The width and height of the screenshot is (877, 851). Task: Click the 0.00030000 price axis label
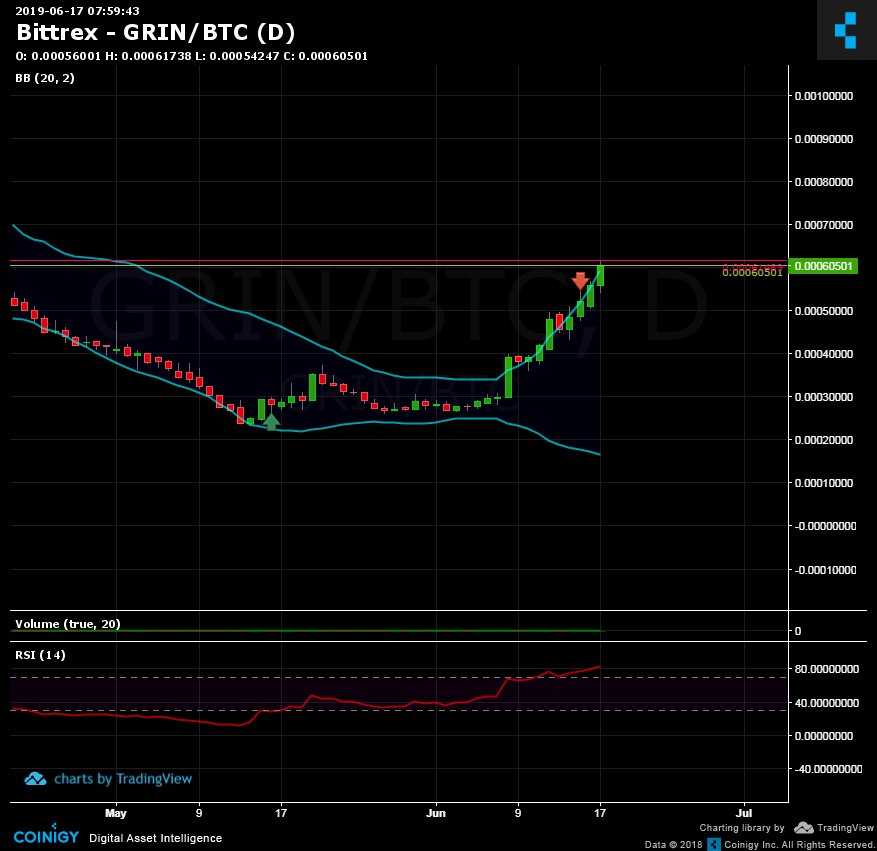pyautogui.click(x=824, y=397)
